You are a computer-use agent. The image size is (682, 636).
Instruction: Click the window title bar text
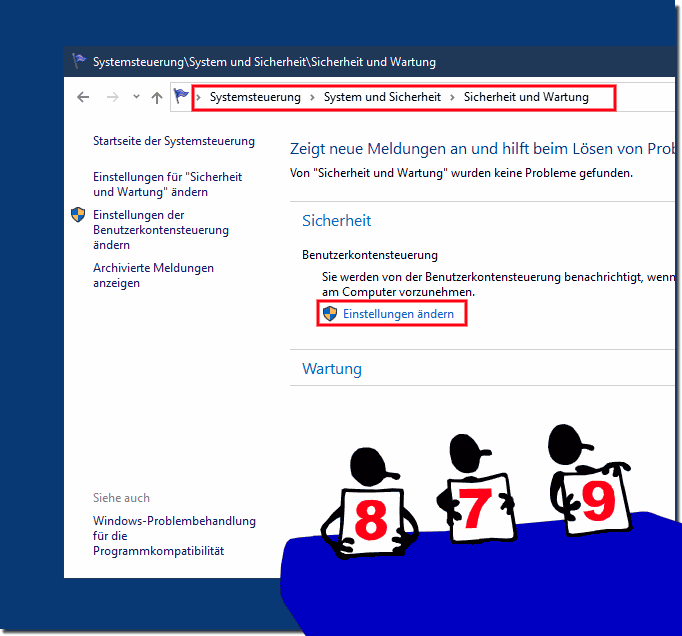click(264, 62)
